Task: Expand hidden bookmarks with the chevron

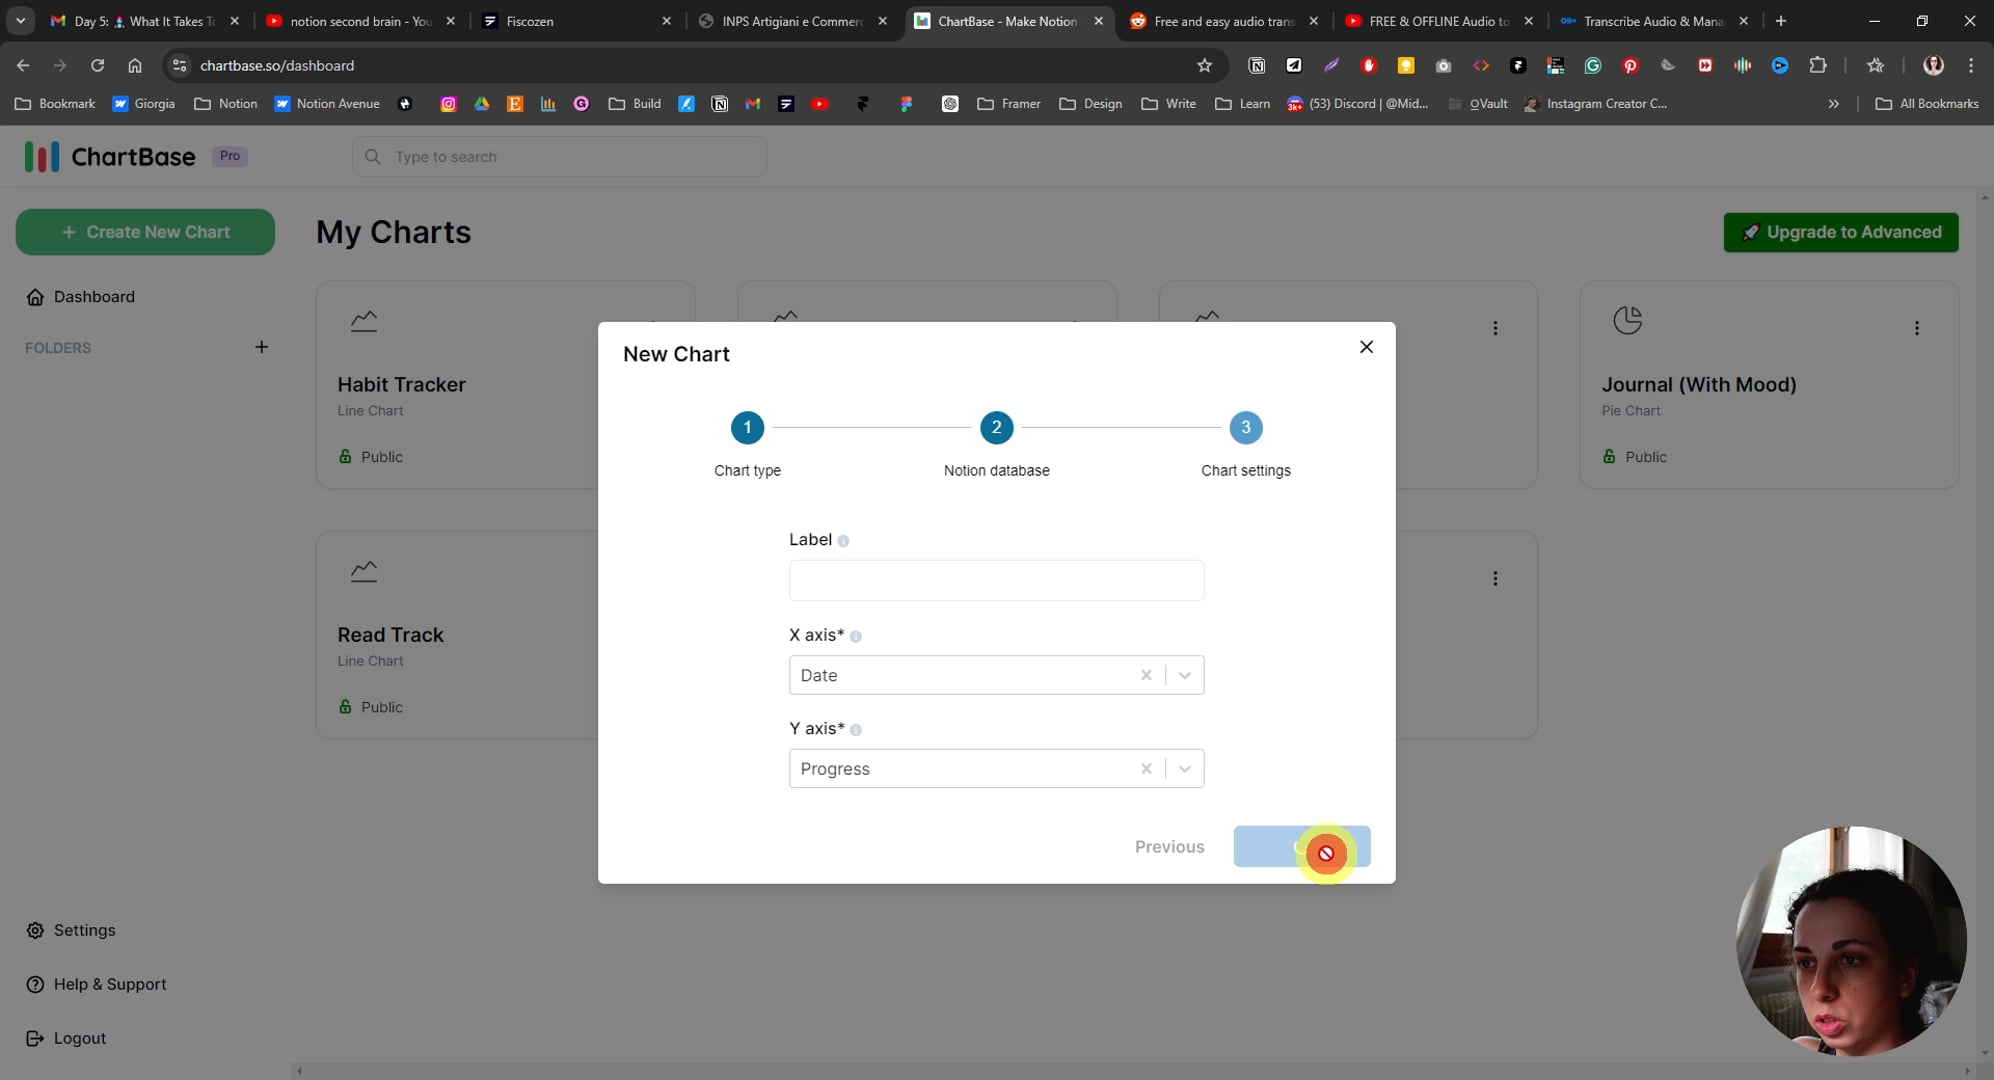Action: pos(1834,103)
